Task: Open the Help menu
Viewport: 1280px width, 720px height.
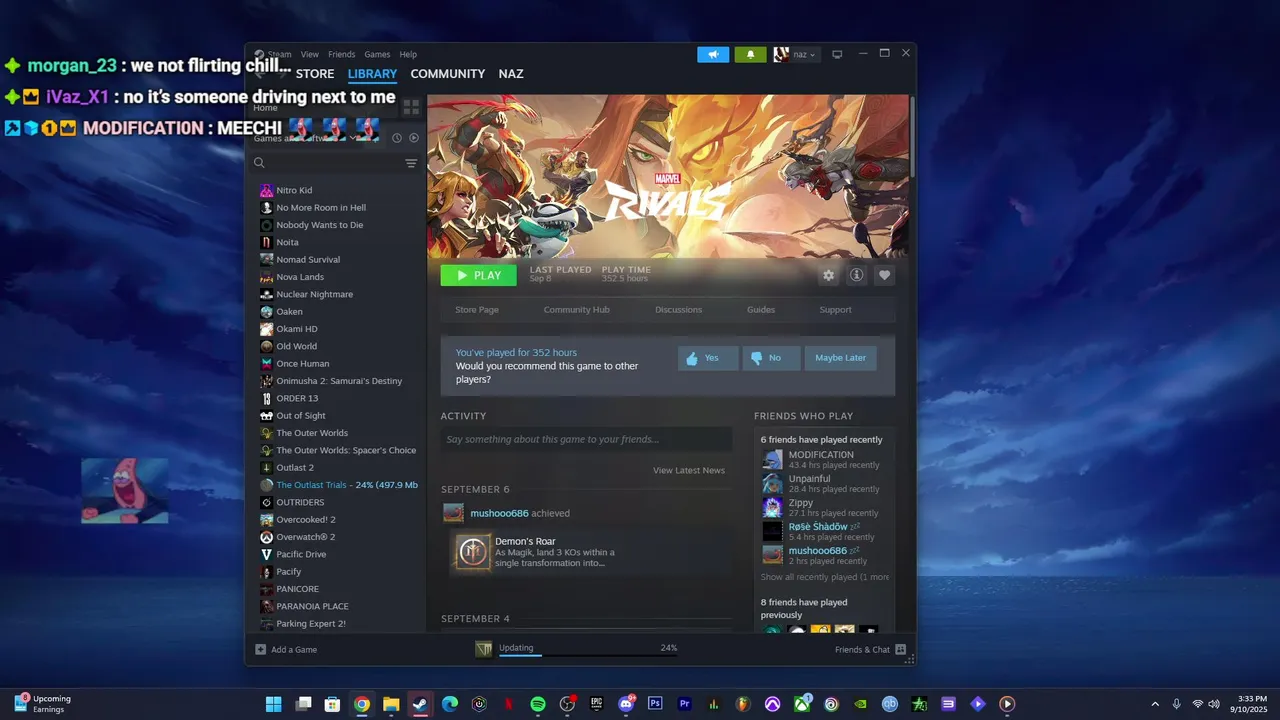Action: [x=408, y=55]
